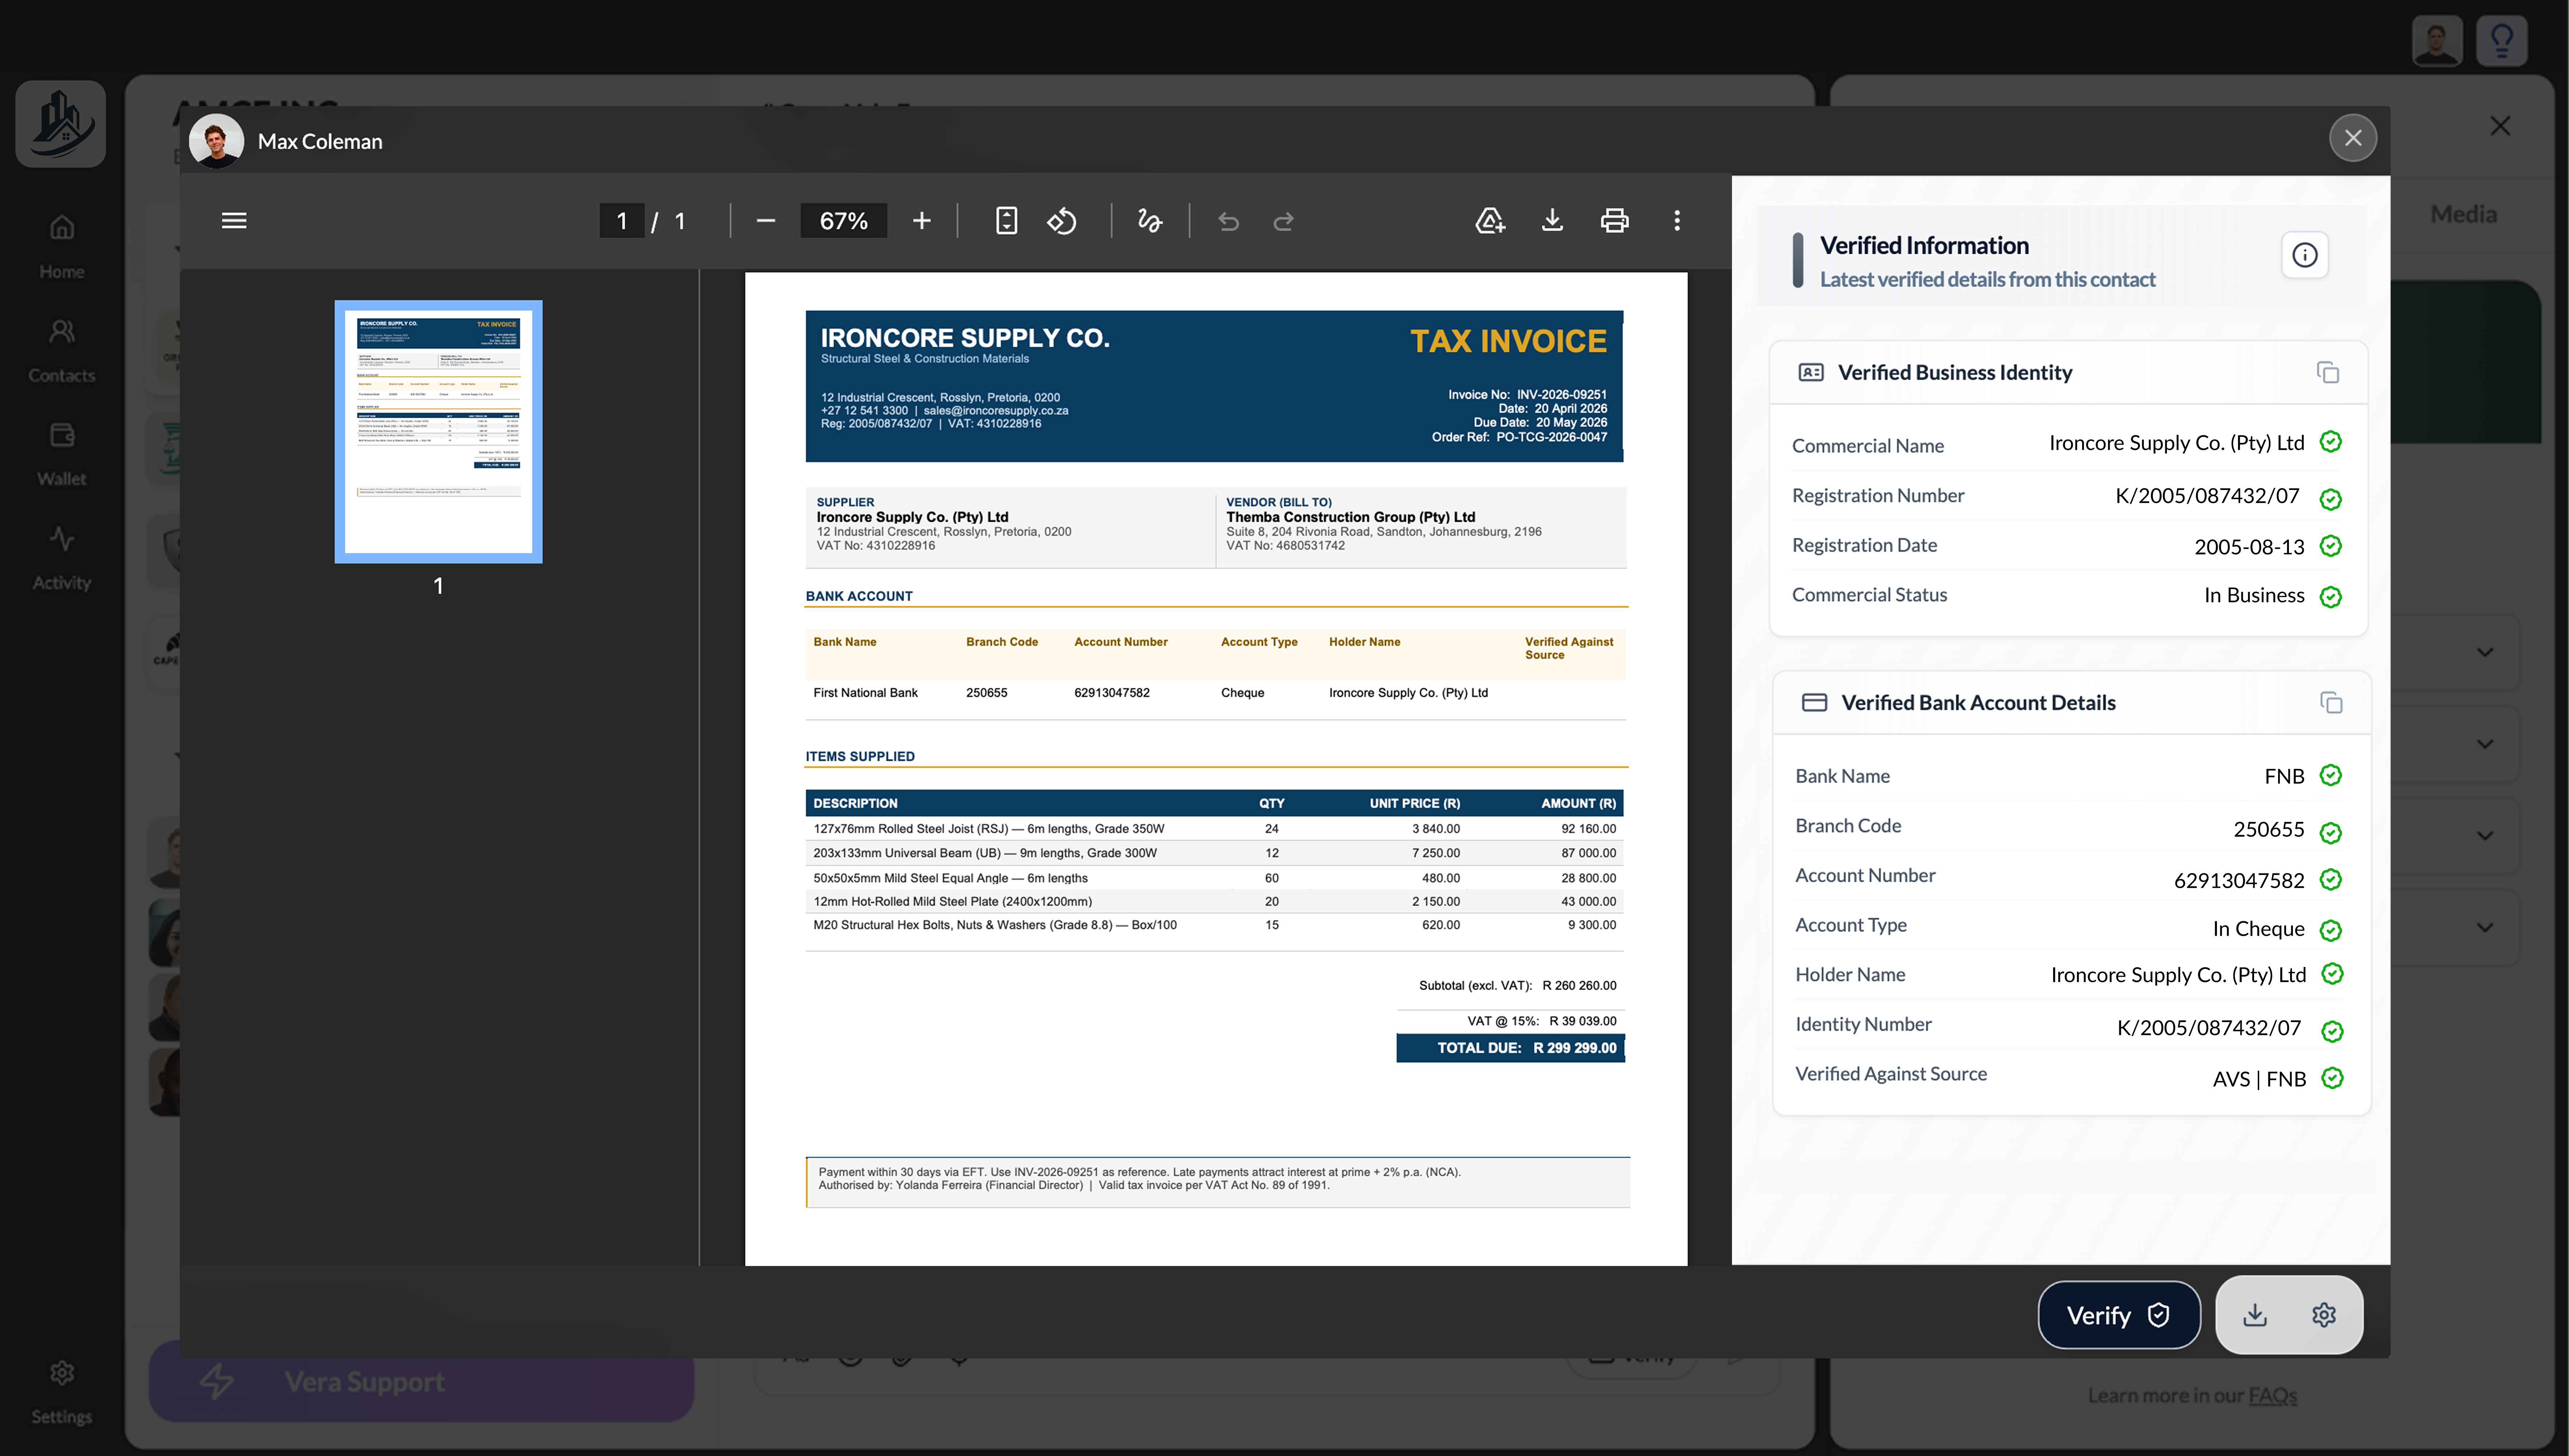
Task: Open the Verified Information info tooltip
Action: [2305, 255]
